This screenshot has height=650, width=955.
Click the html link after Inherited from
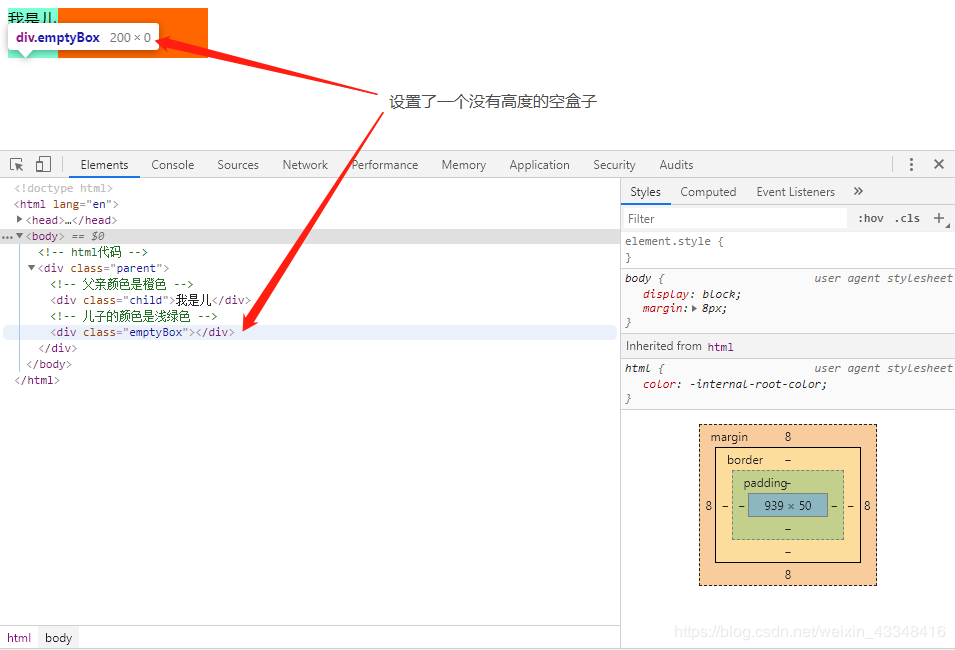tap(720, 347)
